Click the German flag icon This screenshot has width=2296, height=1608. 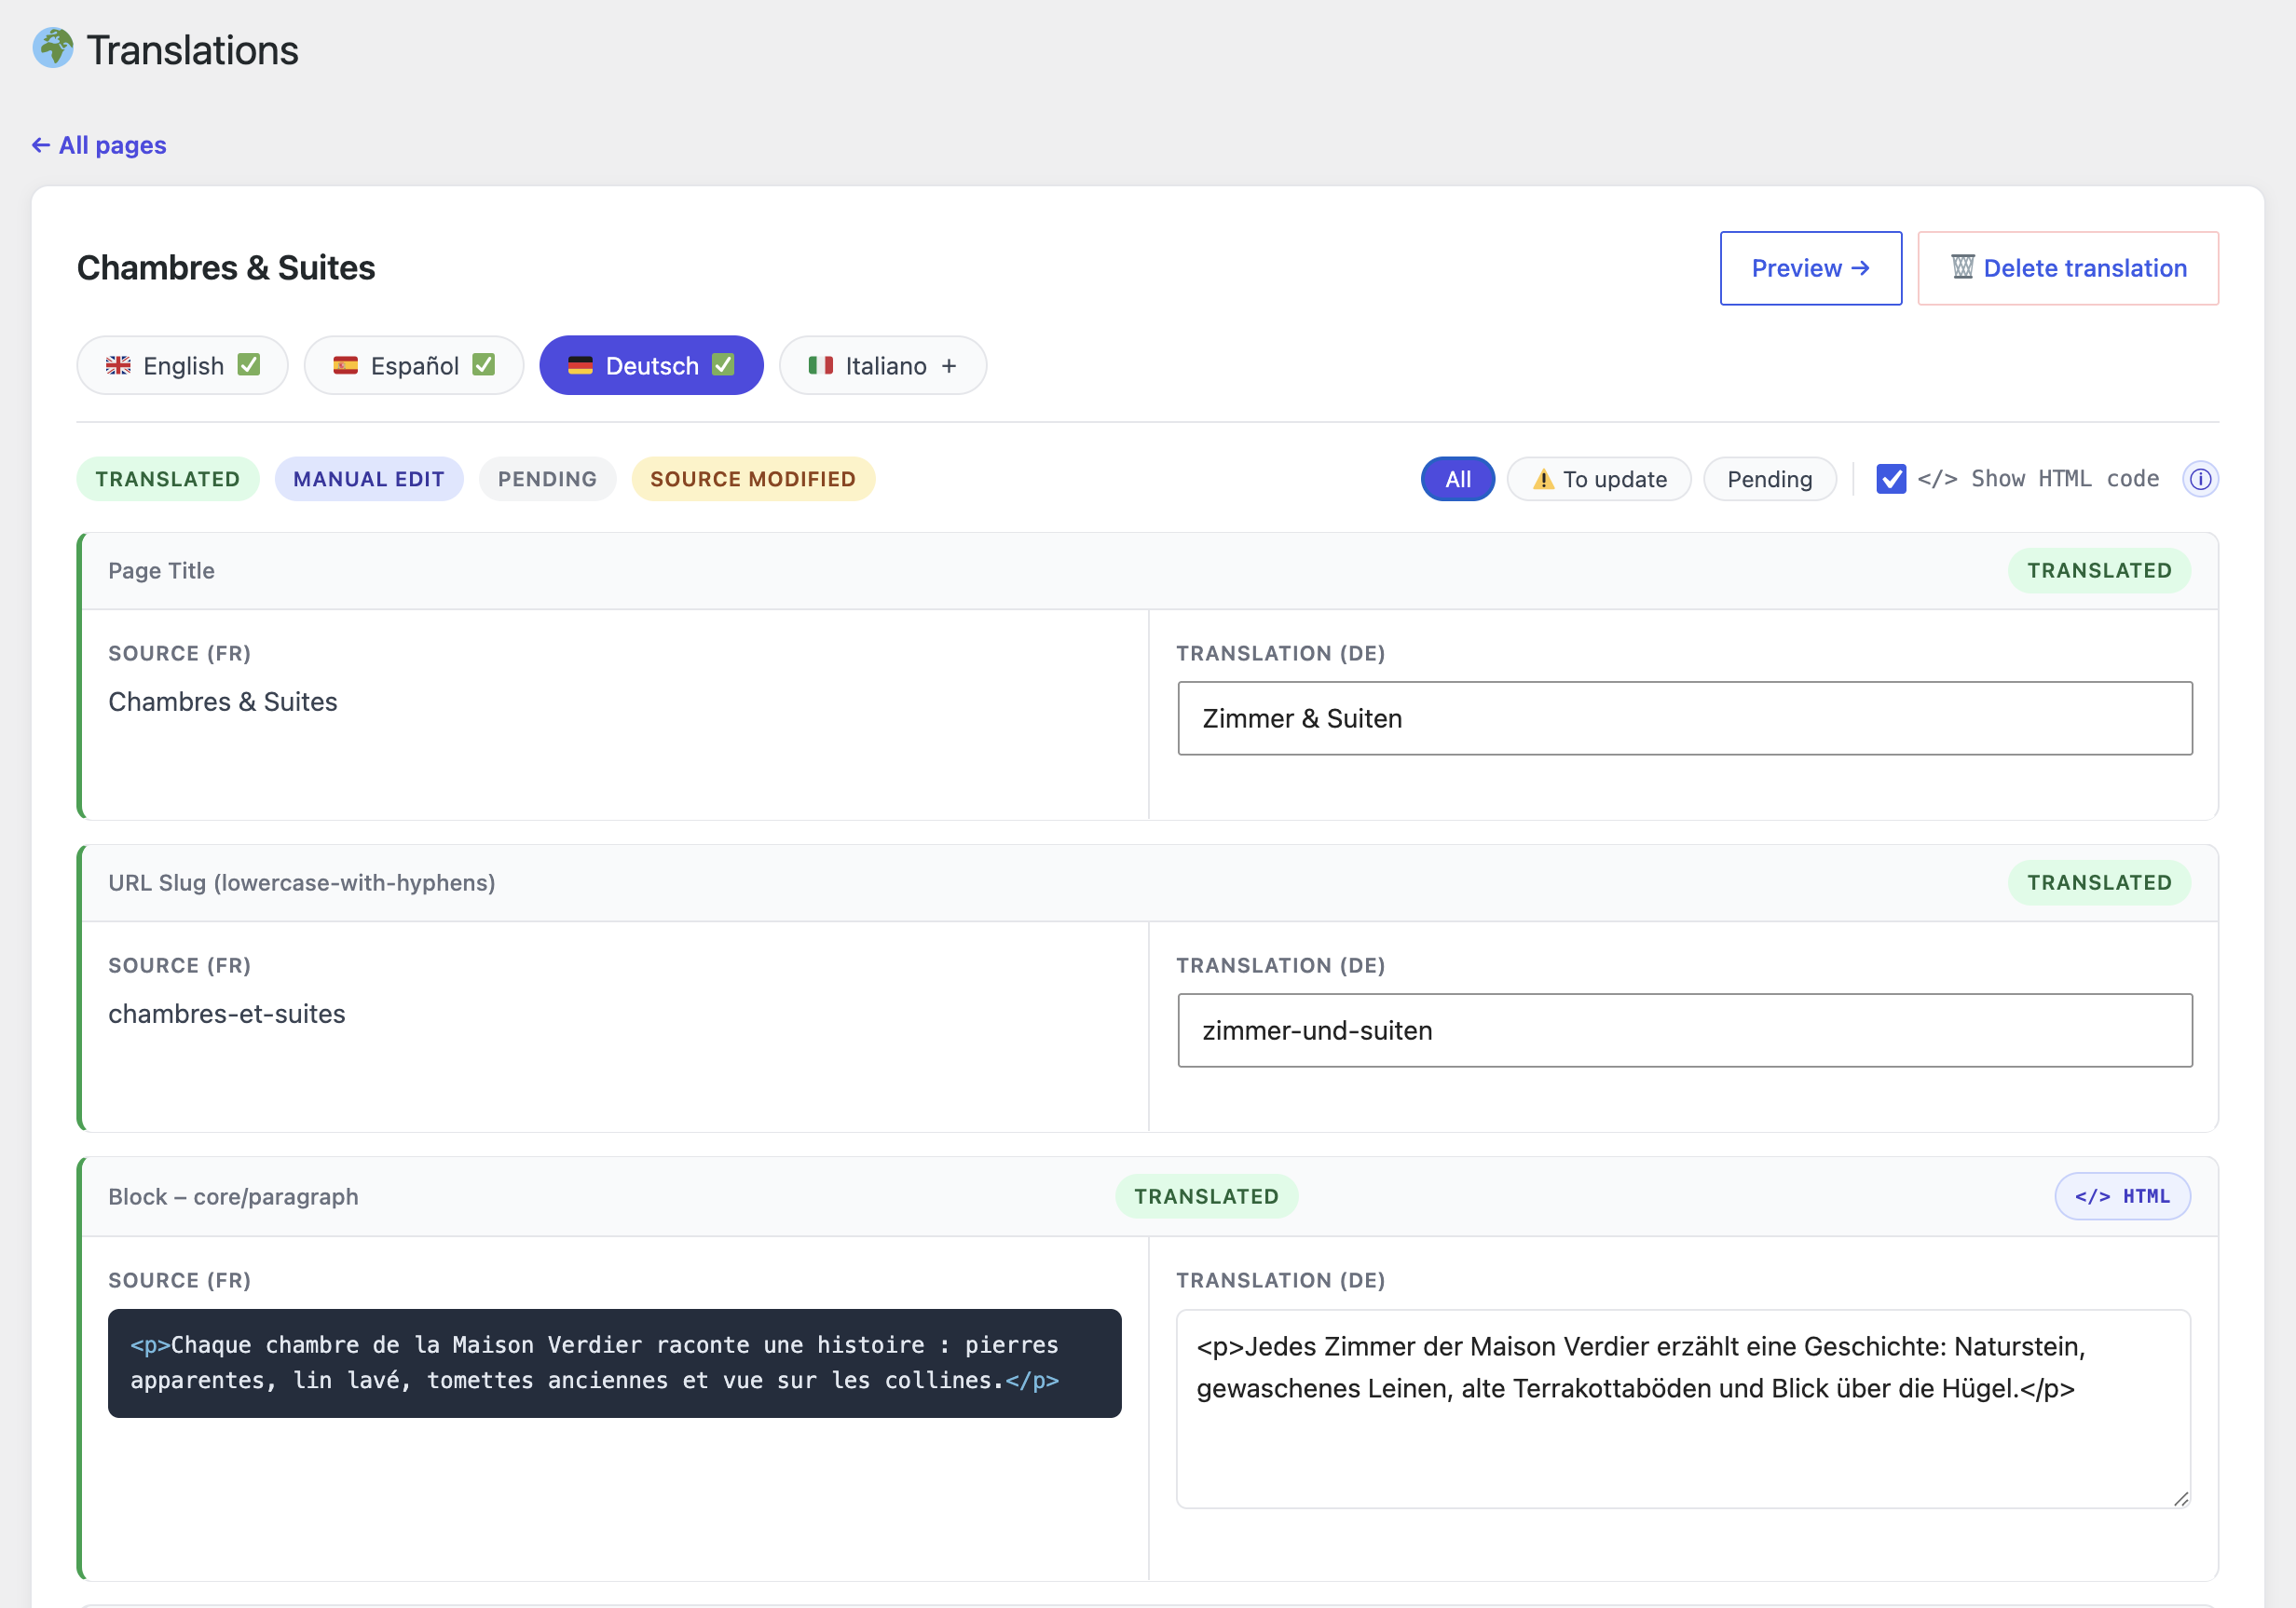[580, 365]
